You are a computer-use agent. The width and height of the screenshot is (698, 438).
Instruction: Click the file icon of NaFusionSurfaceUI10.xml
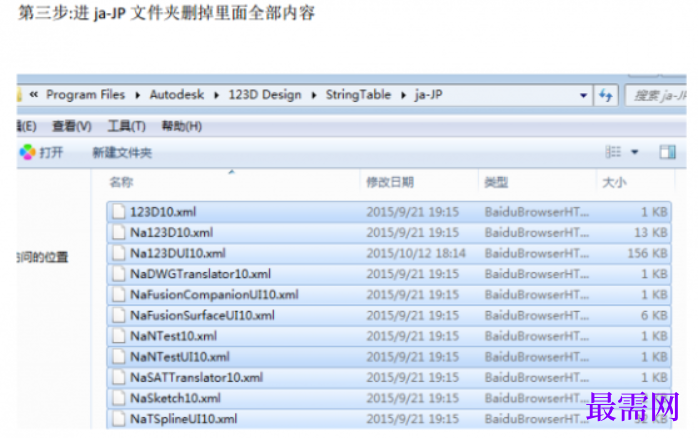(x=119, y=315)
